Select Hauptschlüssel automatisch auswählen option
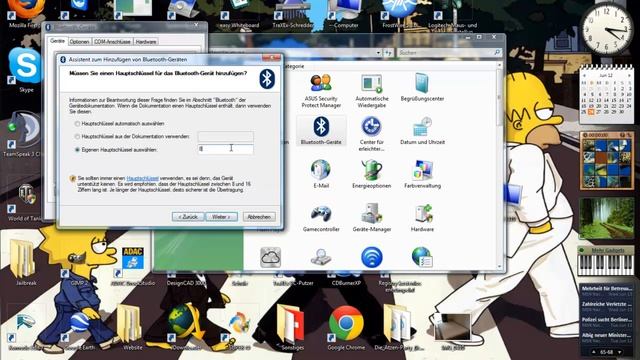Image resolution: width=640 pixels, height=360 pixels. point(77,124)
